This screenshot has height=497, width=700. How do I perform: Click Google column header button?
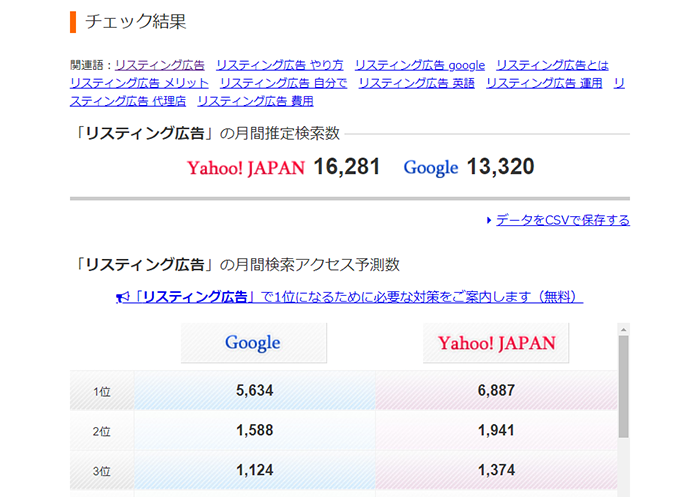254,343
